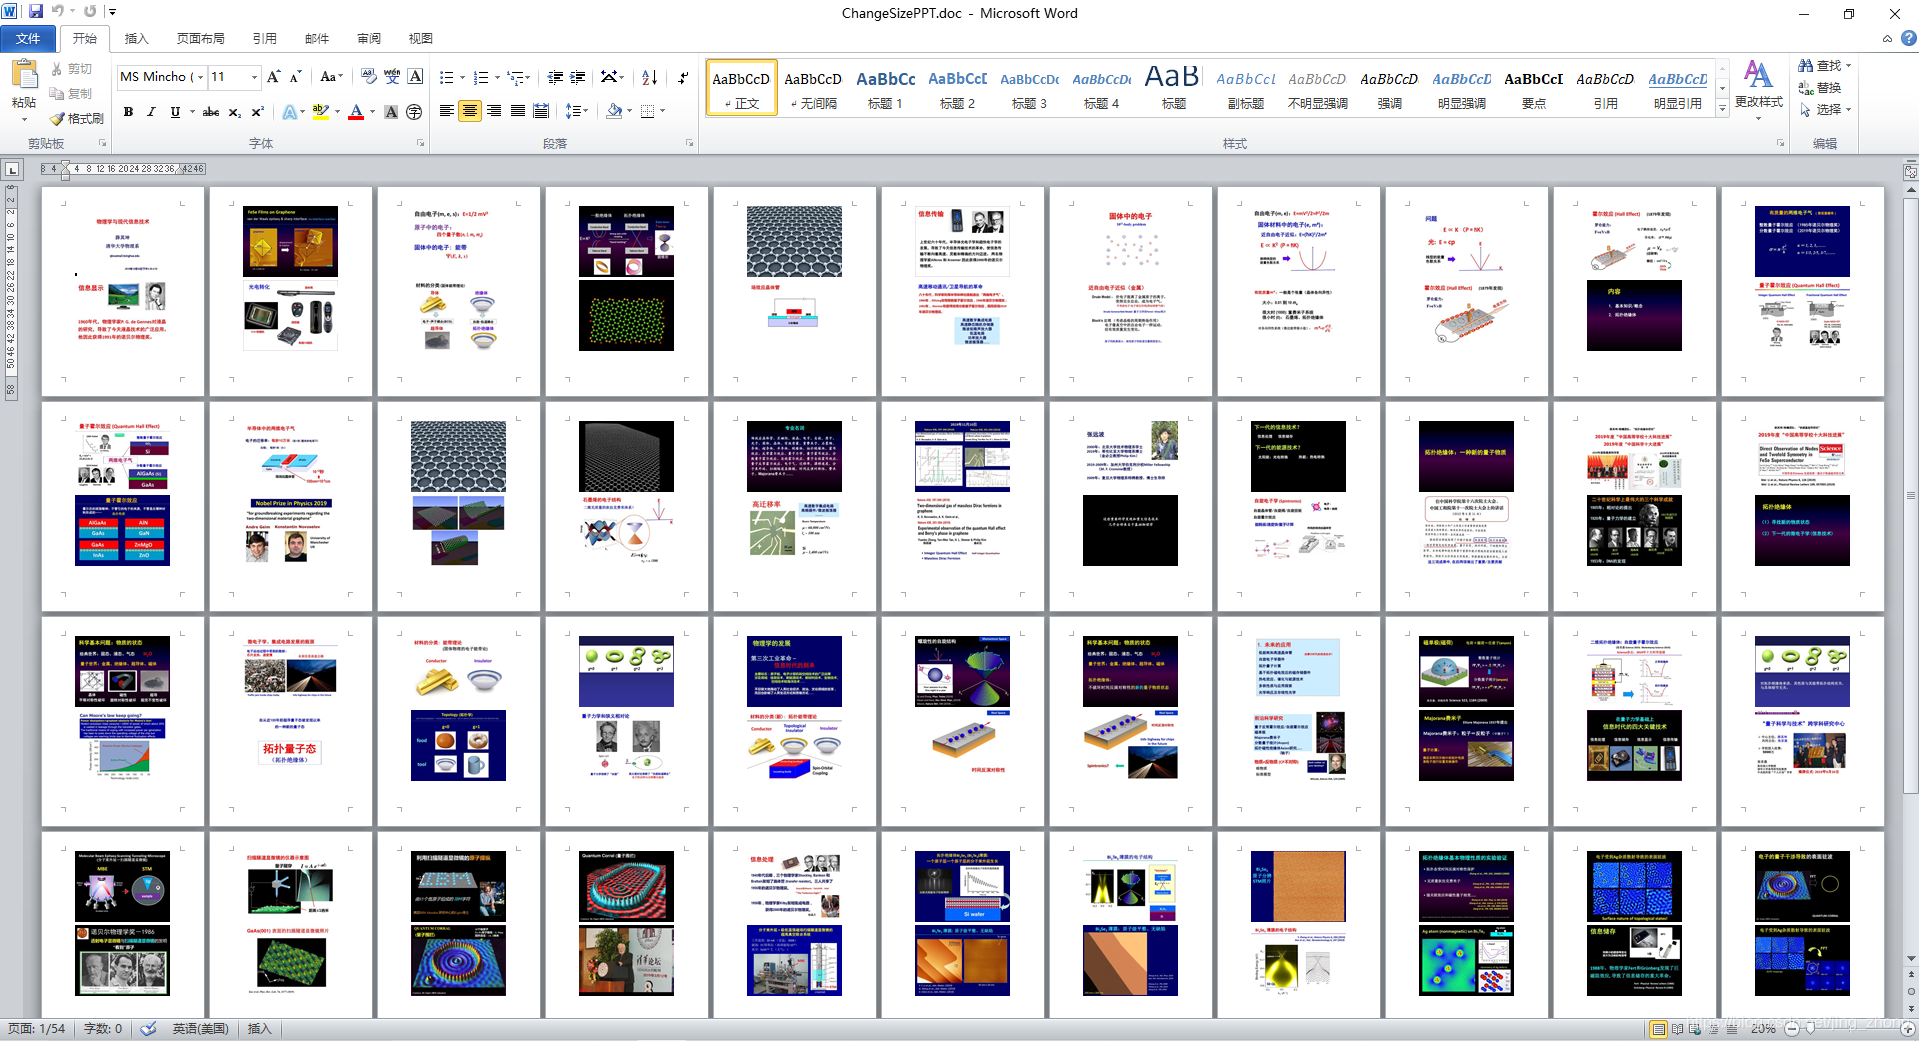Switch to the Page Layout (页面布局) tab
This screenshot has width=1919, height=1041.
[x=200, y=39]
